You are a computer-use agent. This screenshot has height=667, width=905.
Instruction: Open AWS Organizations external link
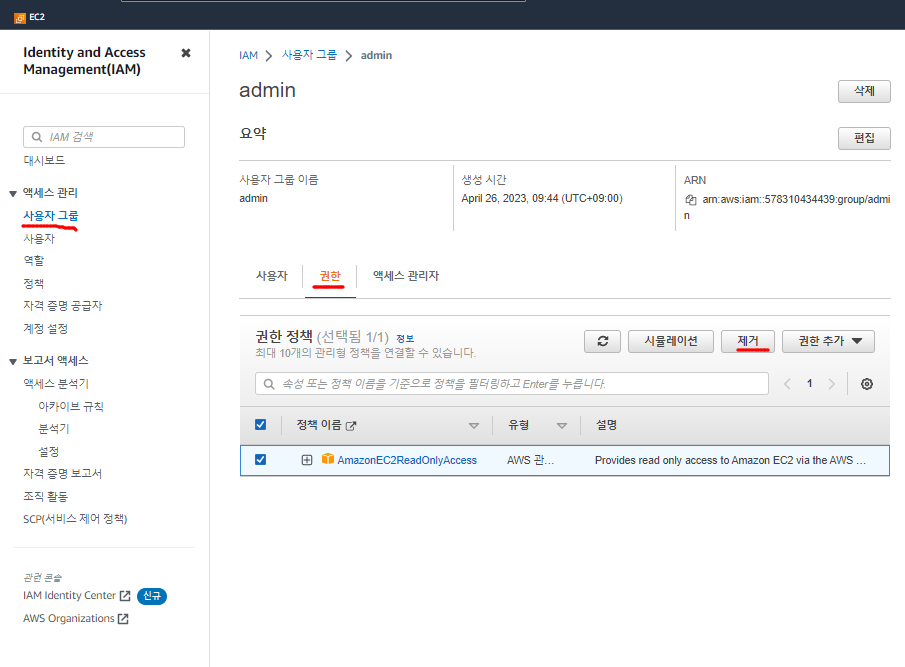[x=69, y=619]
